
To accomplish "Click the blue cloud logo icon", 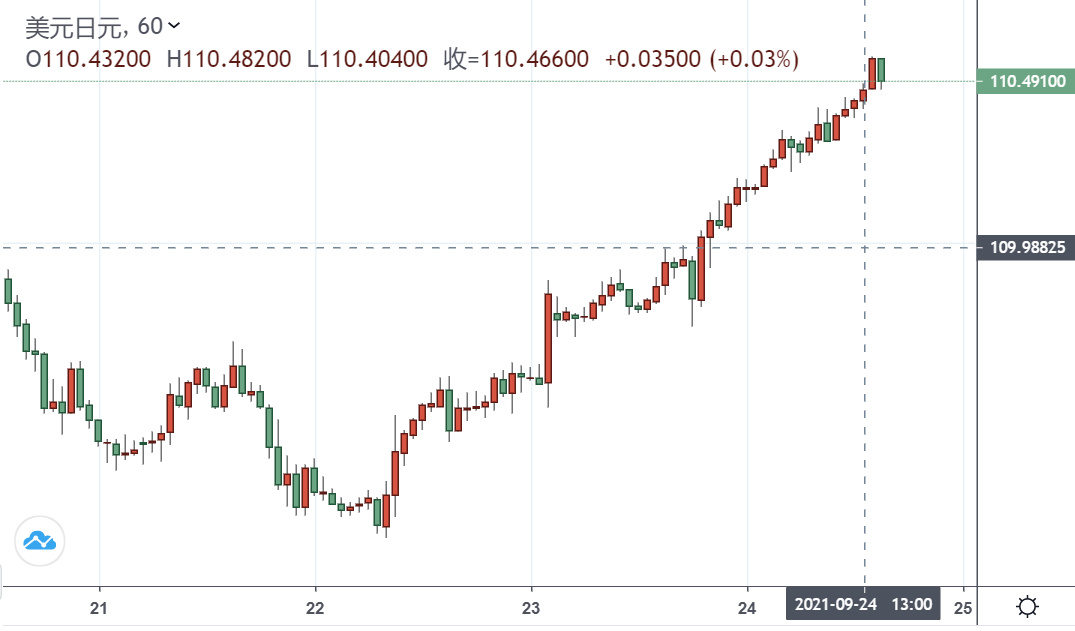I will pos(39,541).
